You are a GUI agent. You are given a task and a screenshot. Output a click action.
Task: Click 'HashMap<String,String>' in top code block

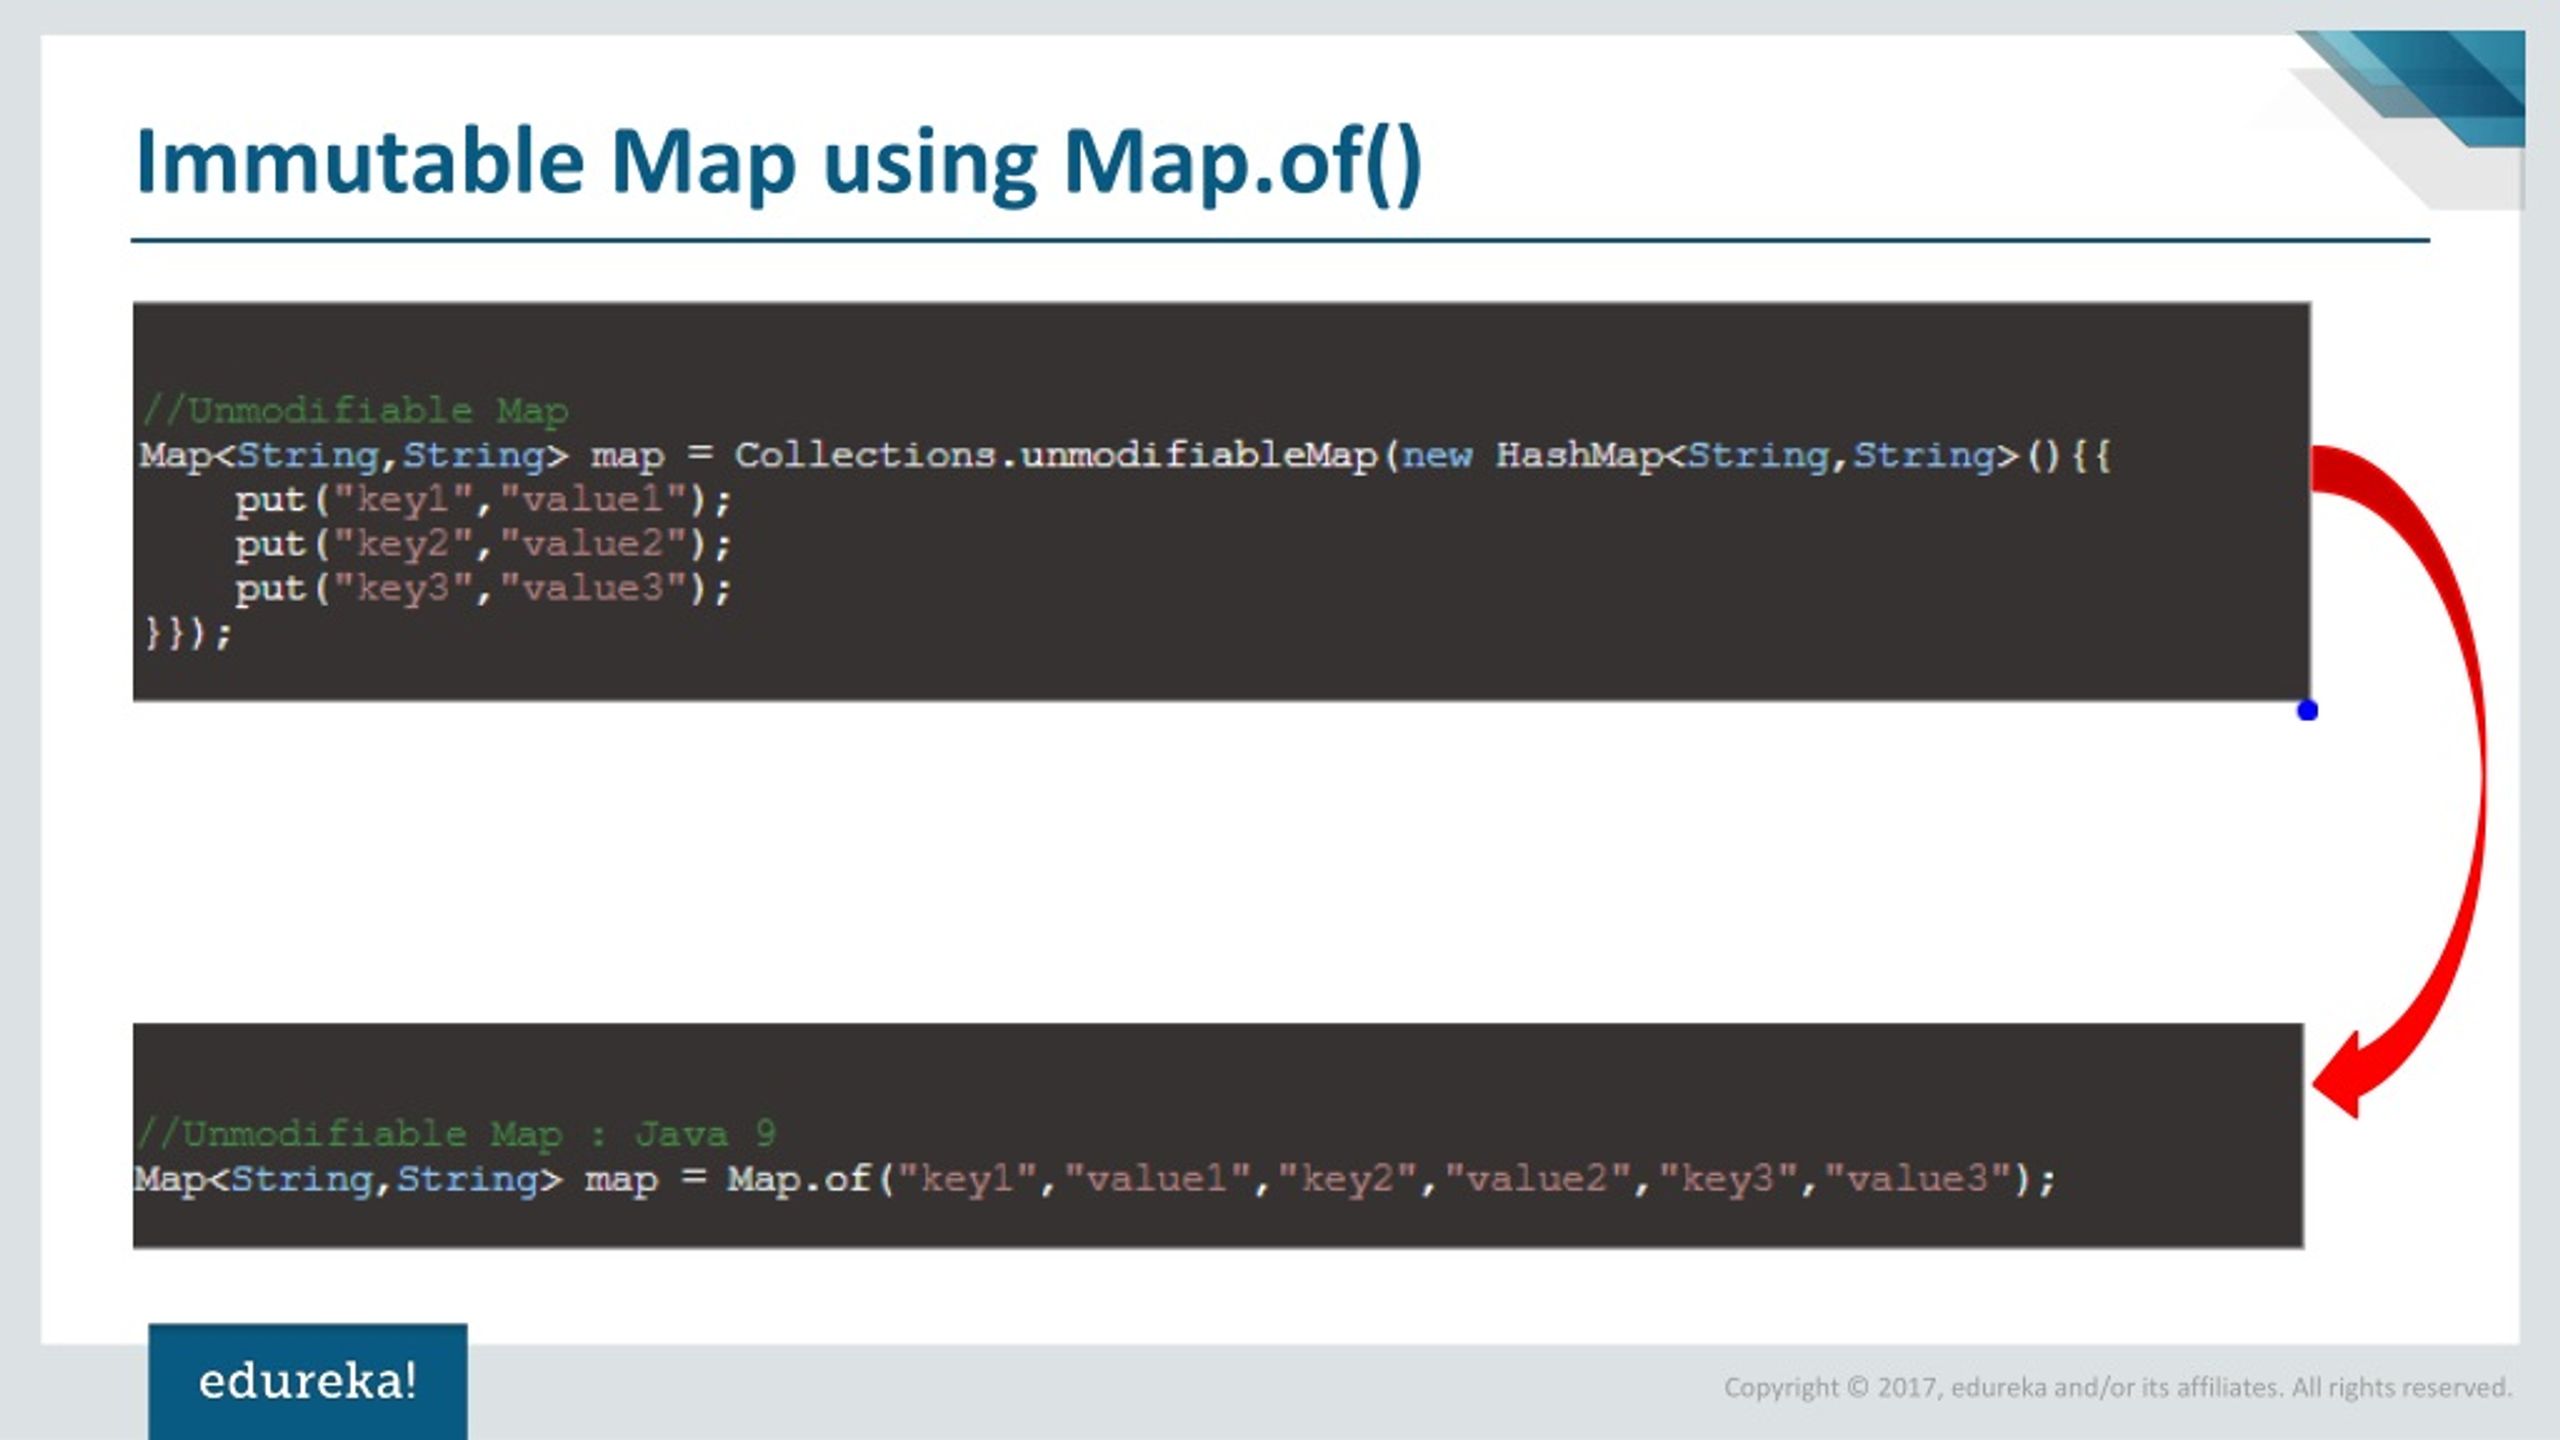click(x=1757, y=456)
